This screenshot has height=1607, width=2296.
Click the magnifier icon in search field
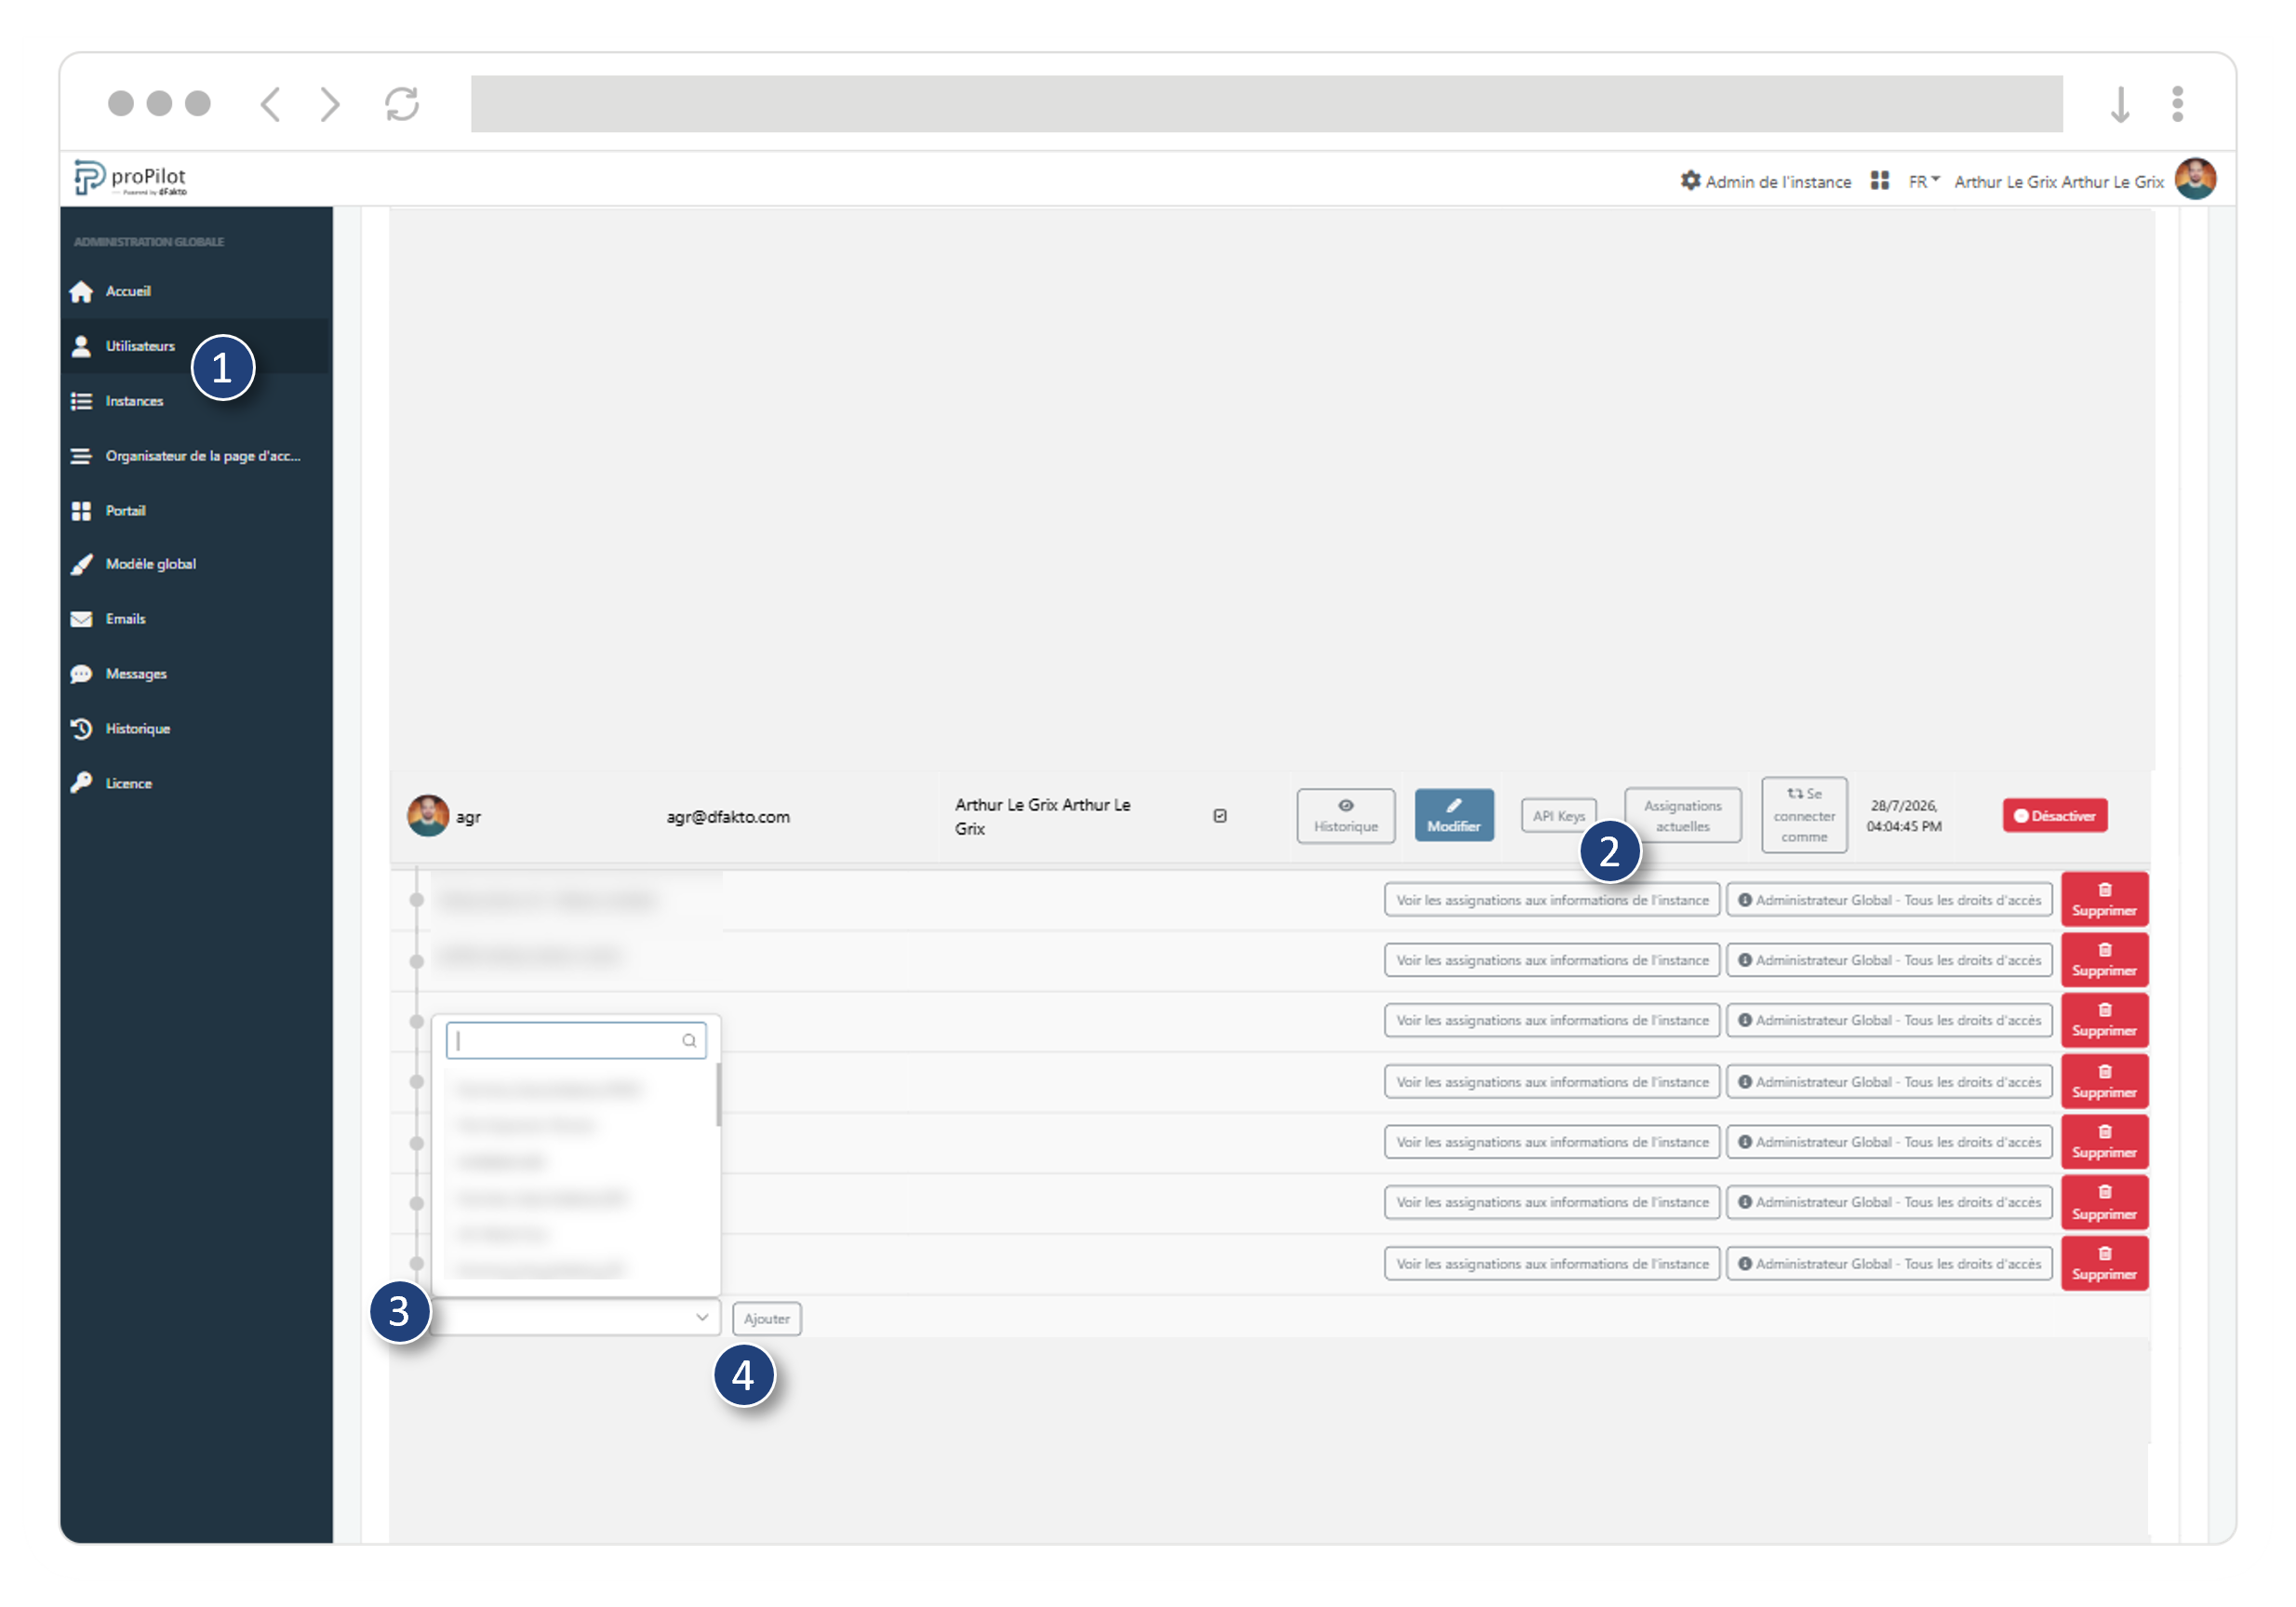[x=689, y=1041]
